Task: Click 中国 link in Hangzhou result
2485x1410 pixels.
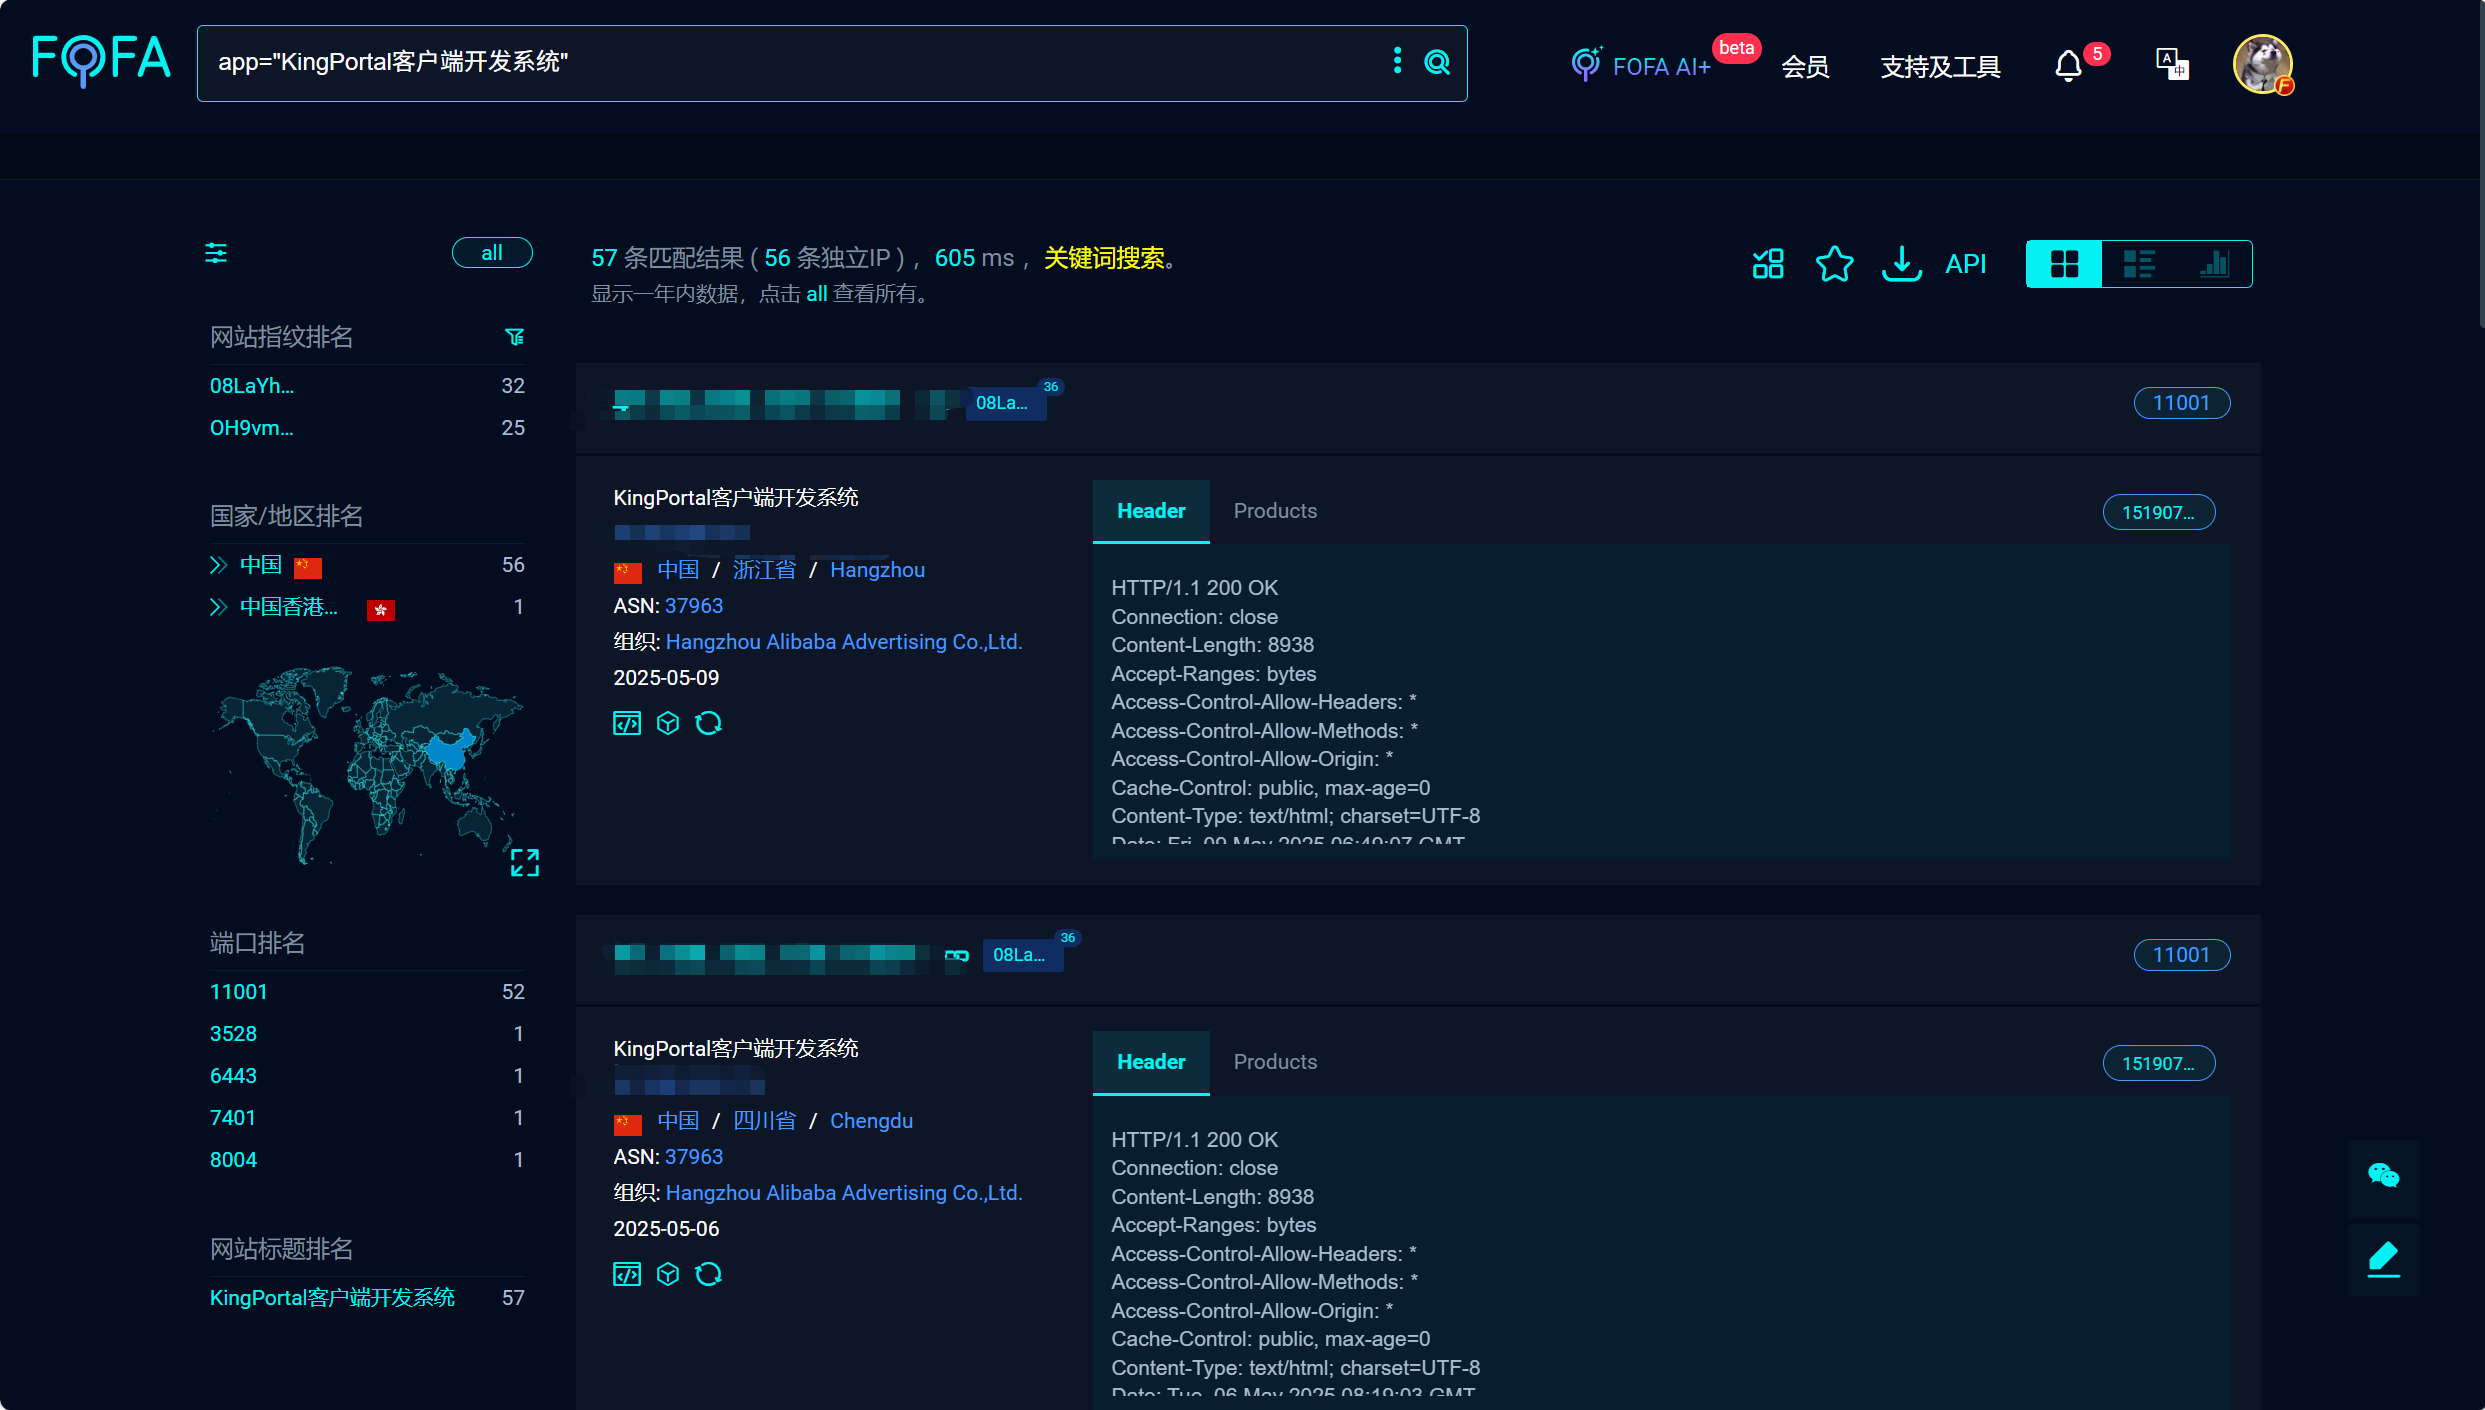Action: click(678, 570)
